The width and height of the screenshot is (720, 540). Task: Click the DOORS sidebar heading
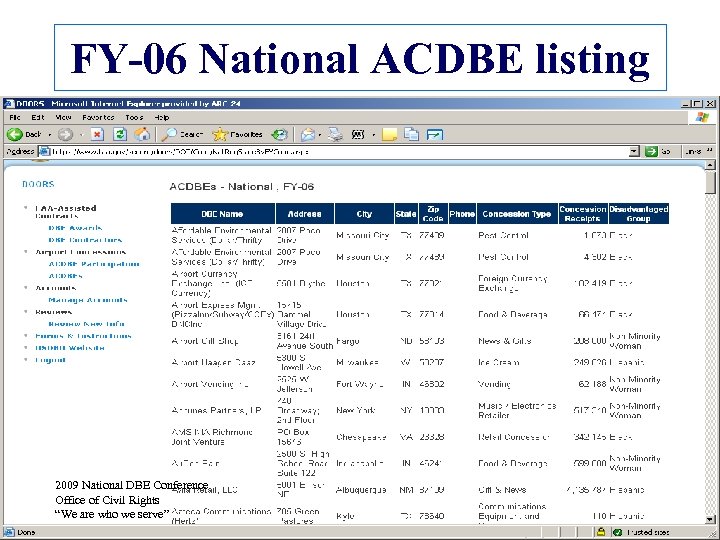[x=38, y=184]
